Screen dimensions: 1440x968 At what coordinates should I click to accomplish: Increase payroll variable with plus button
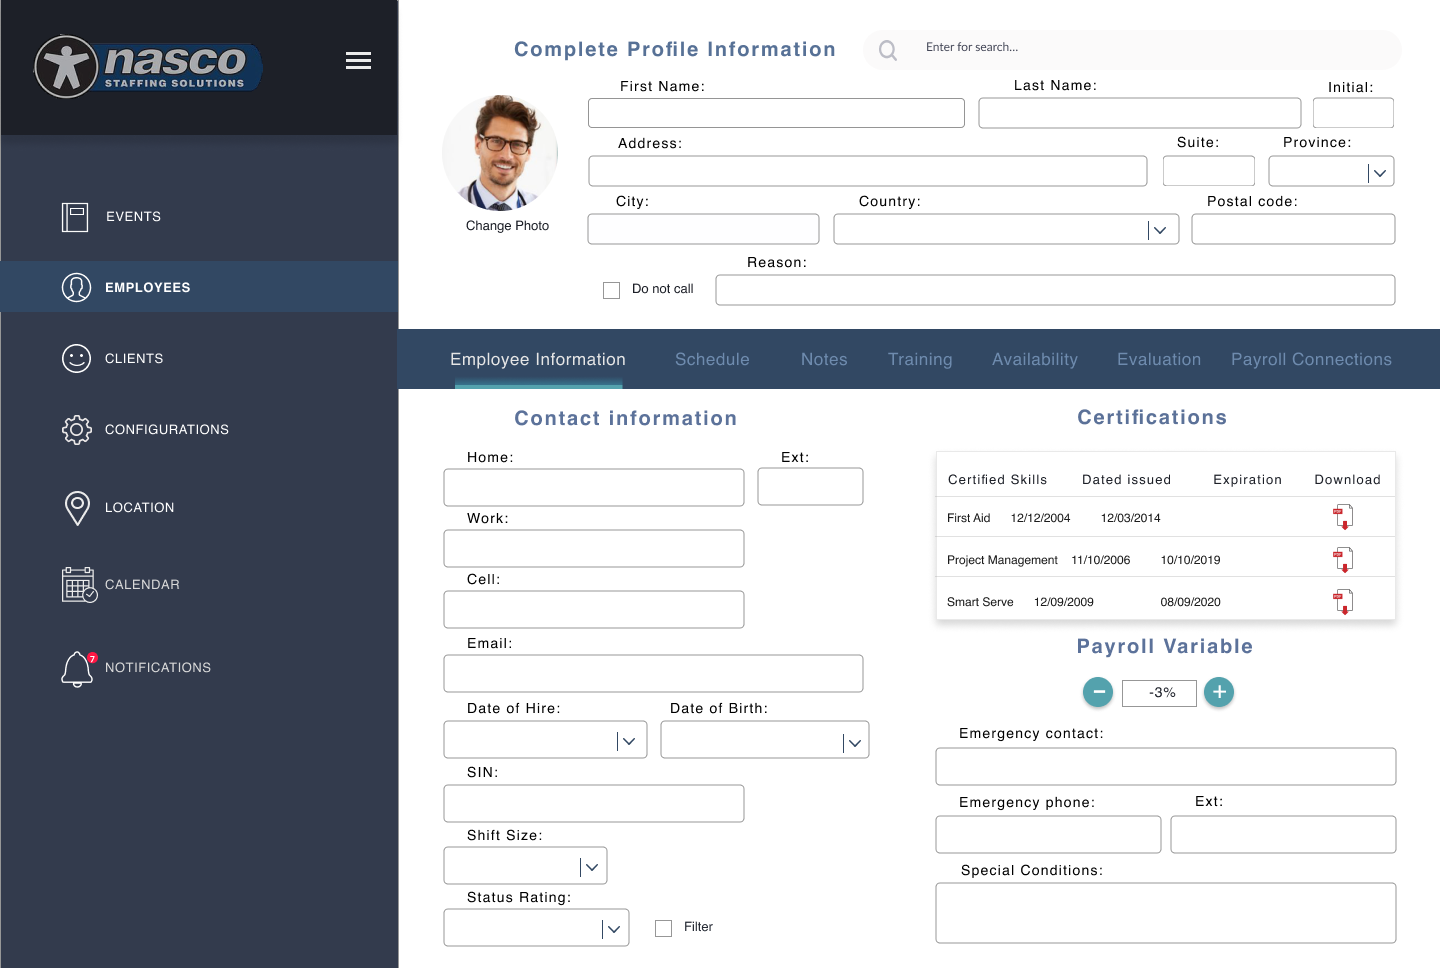1219,692
